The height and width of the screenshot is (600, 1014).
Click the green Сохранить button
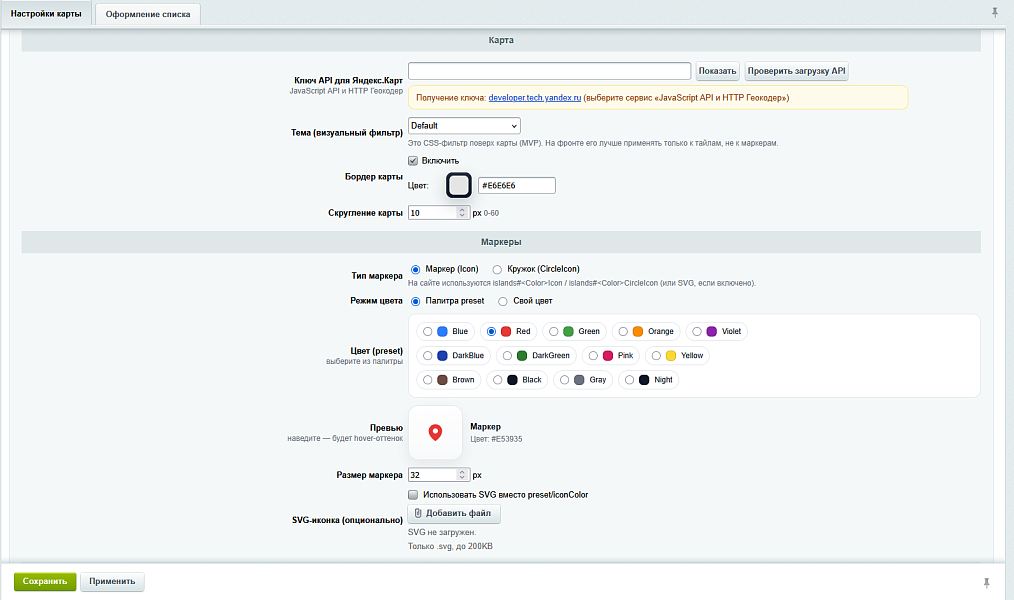tap(45, 581)
